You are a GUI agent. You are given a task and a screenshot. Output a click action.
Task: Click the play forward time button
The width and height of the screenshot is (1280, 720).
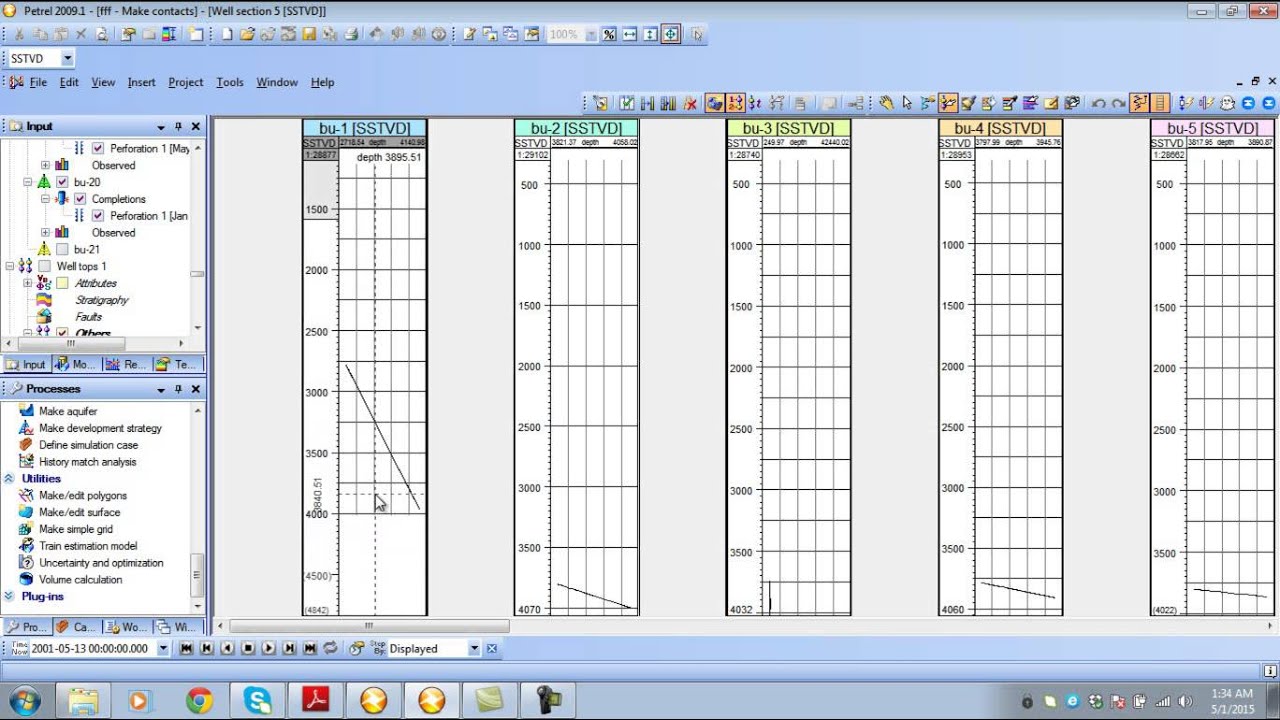pos(268,649)
